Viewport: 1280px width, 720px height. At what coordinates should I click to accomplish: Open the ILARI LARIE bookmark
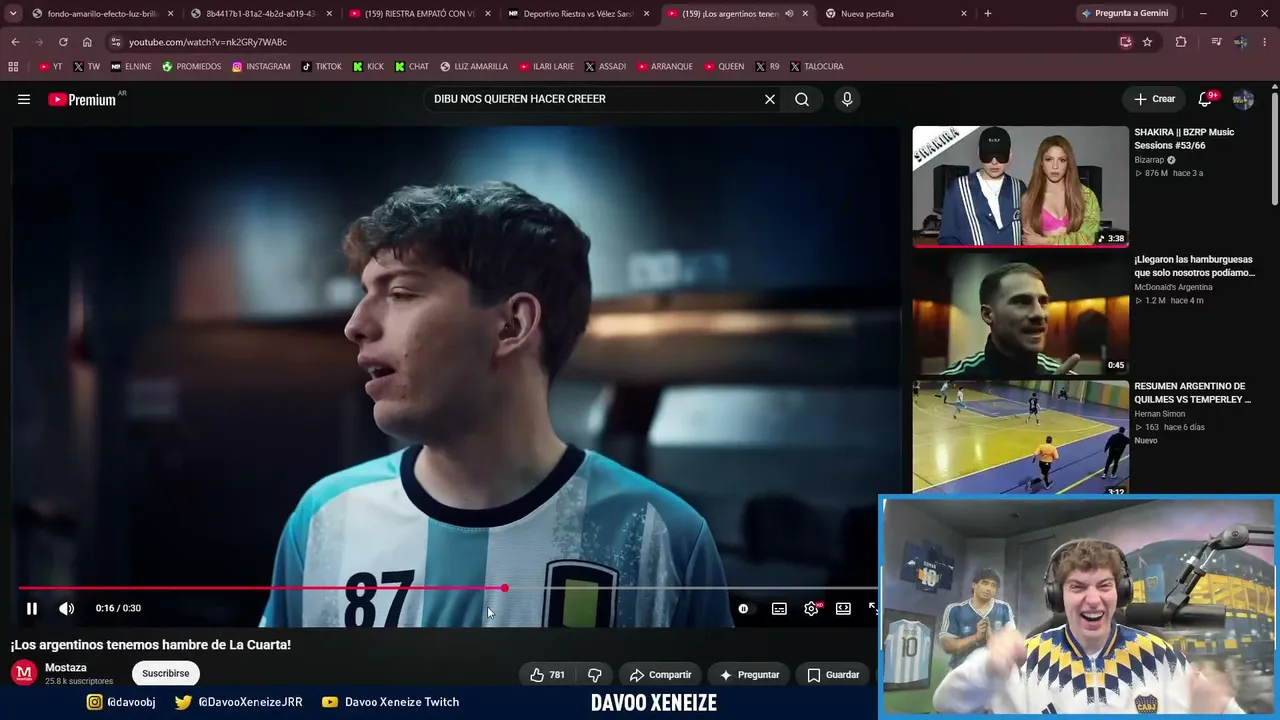click(546, 67)
